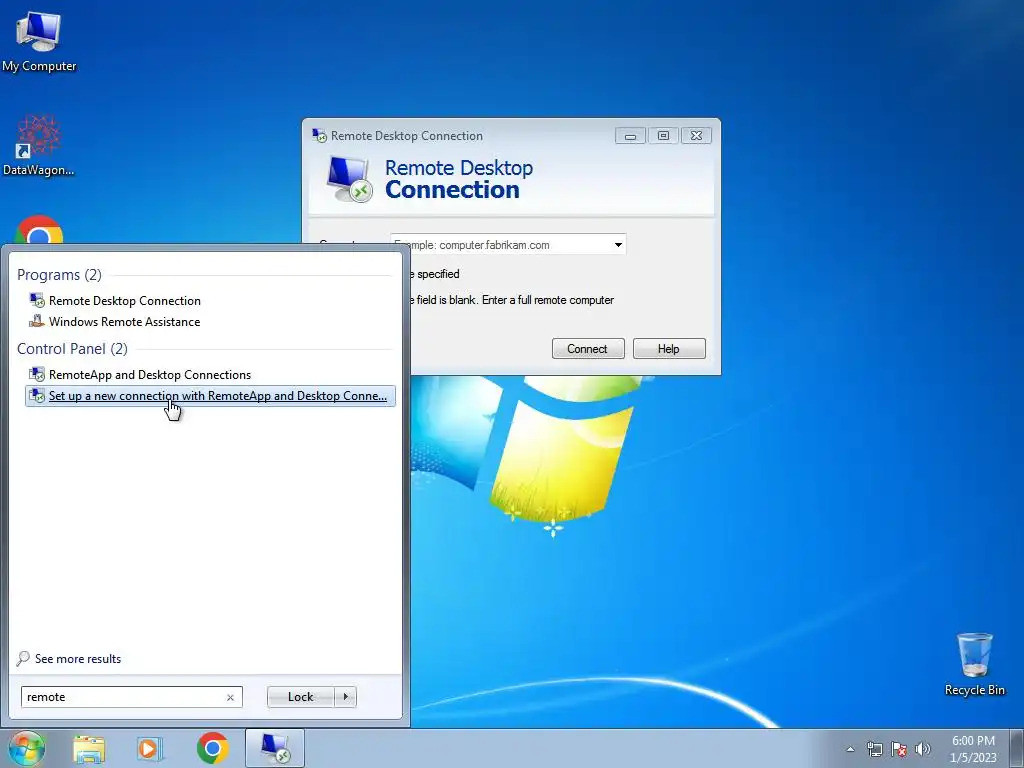The image size is (1024, 768).
Task: Click Remote Desktop Connection icon in search results
Action: click(x=37, y=300)
